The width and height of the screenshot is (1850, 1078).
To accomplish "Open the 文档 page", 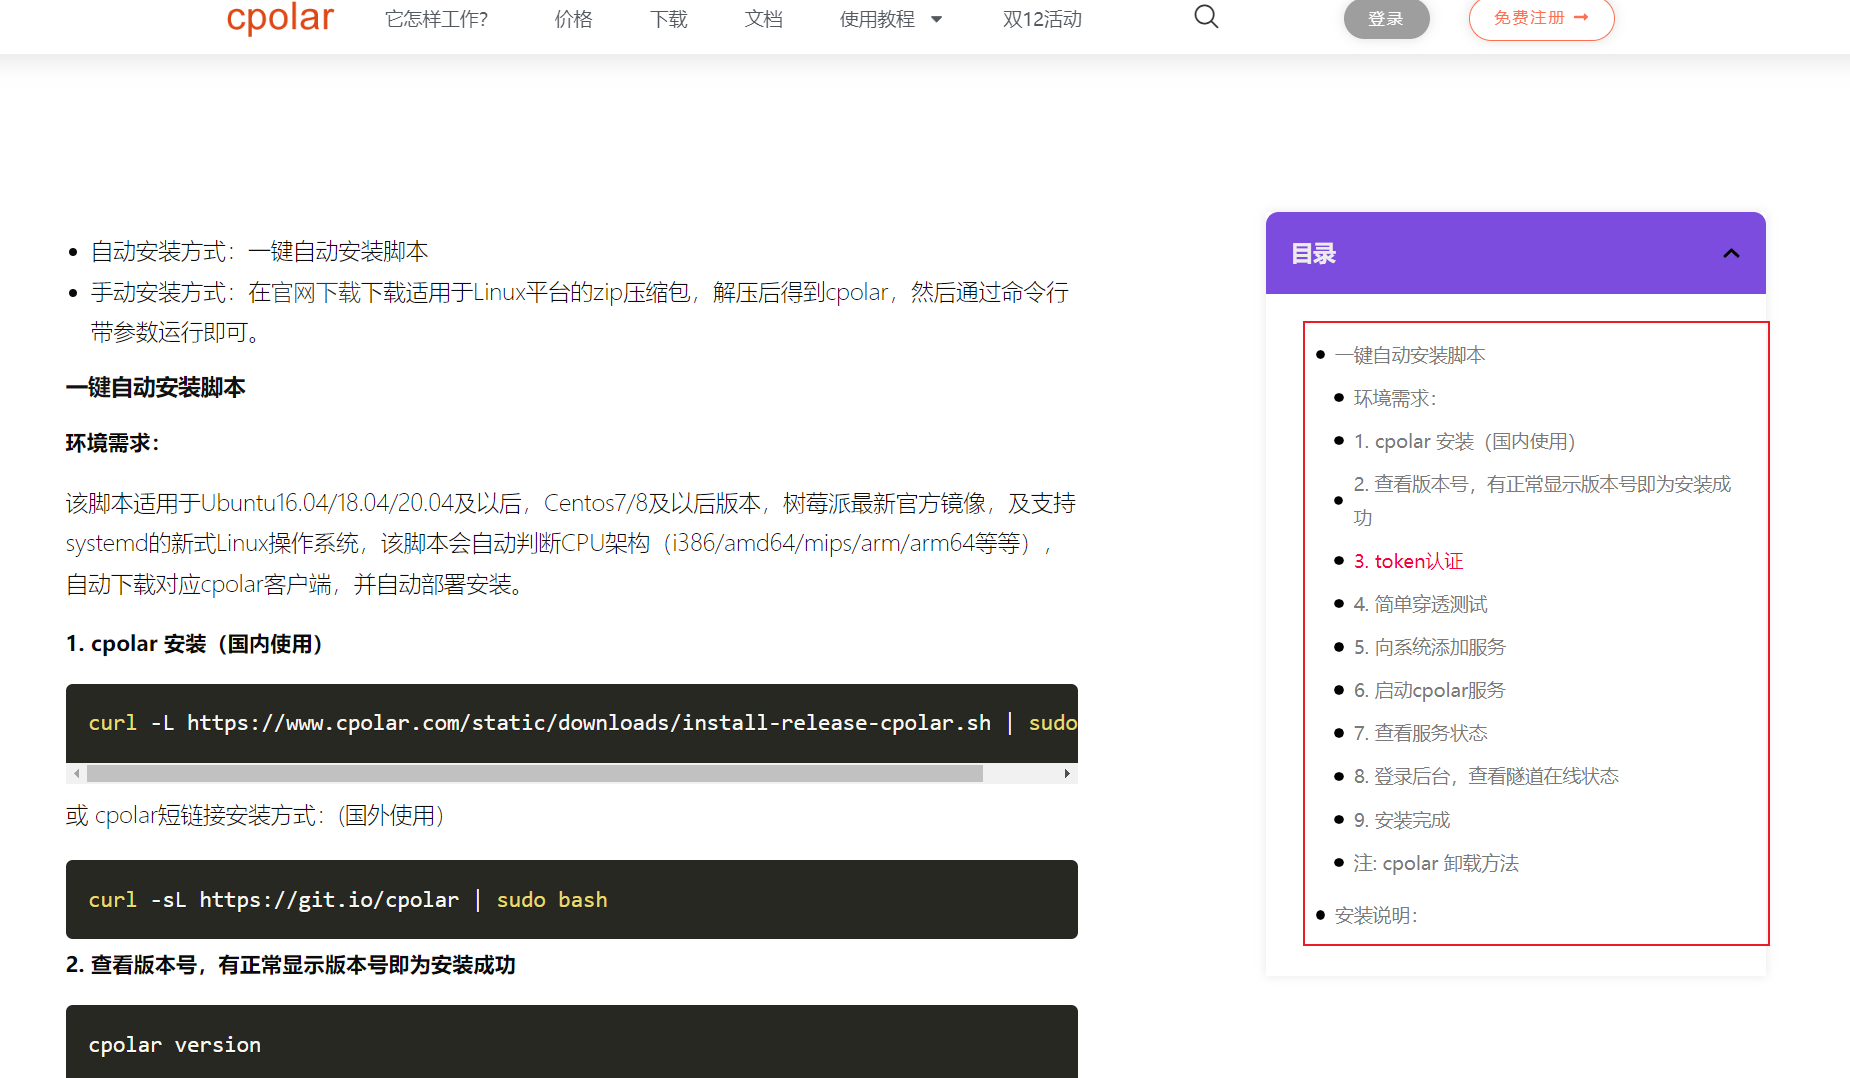I will (x=764, y=19).
